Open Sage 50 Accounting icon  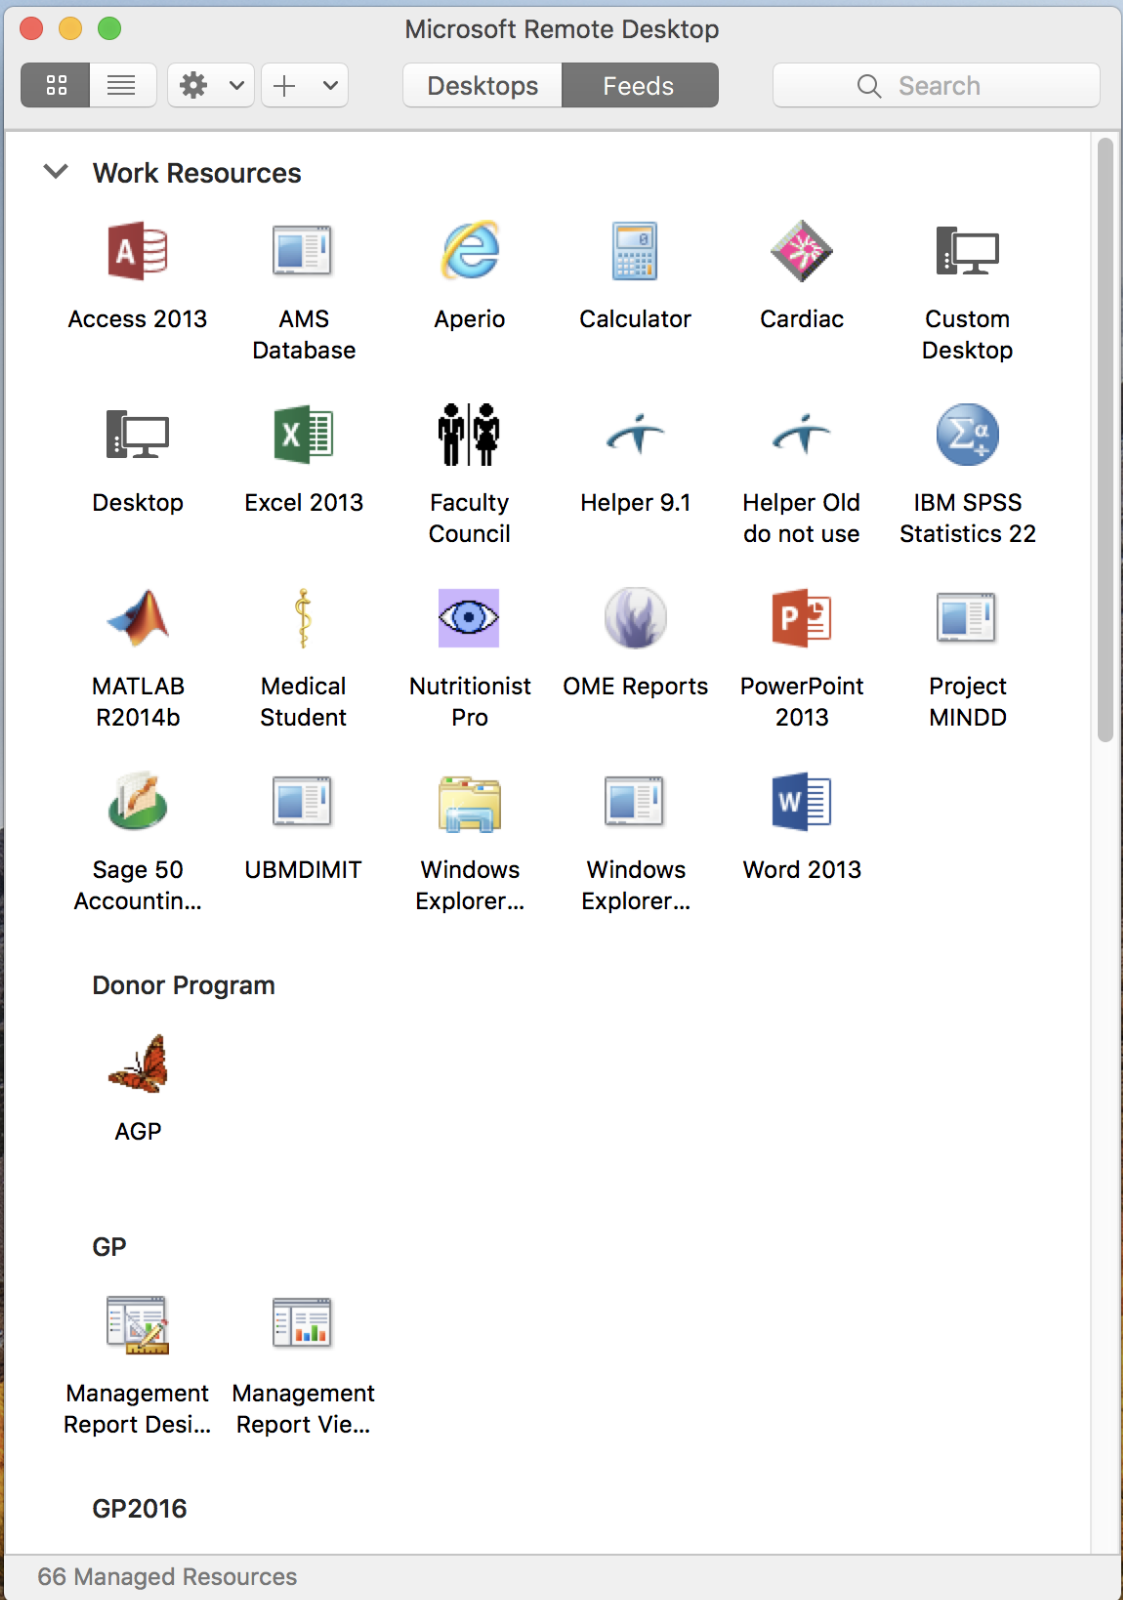(138, 802)
